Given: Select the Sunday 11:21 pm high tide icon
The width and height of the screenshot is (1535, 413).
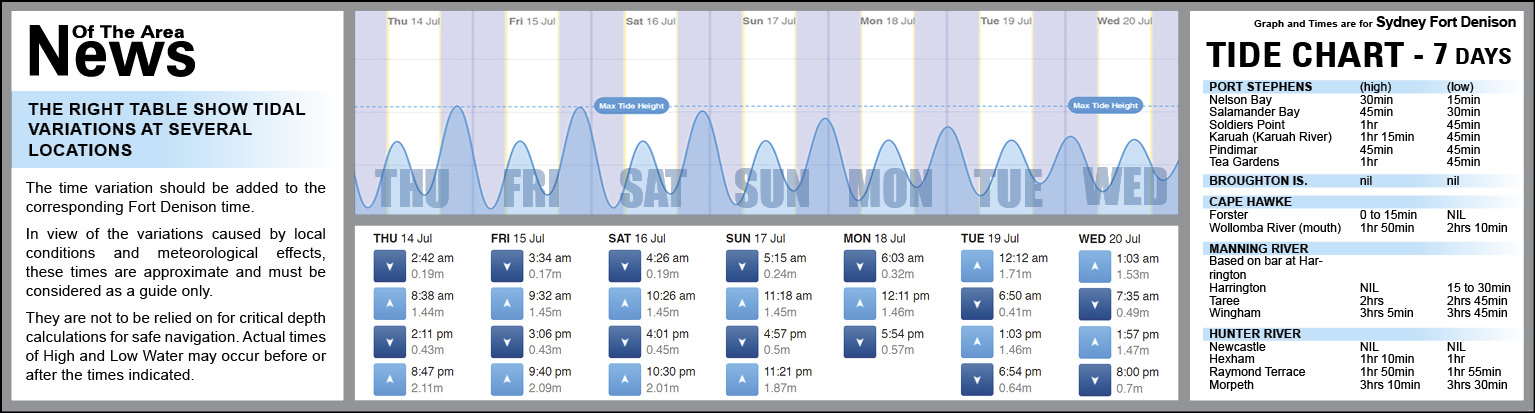Looking at the screenshot, I should [742, 379].
